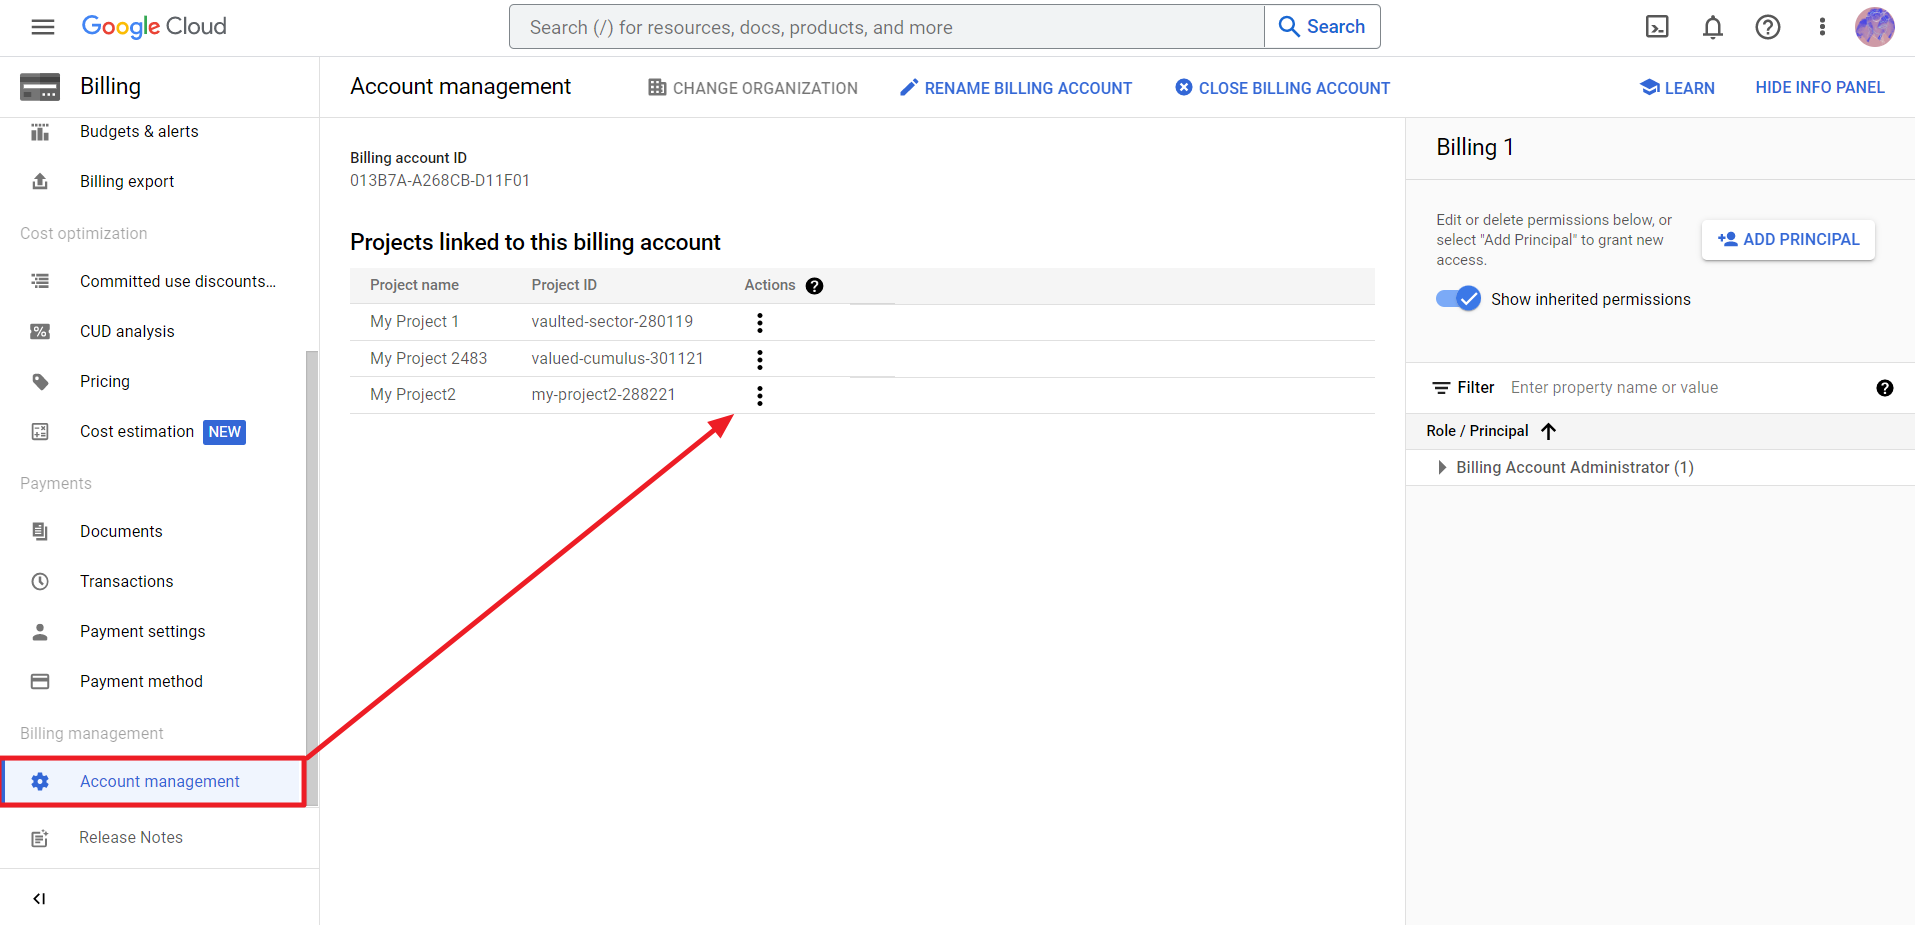This screenshot has height=925, width=1915.
Task: Open actions menu for My Project 2483
Action: coord(760,359)
